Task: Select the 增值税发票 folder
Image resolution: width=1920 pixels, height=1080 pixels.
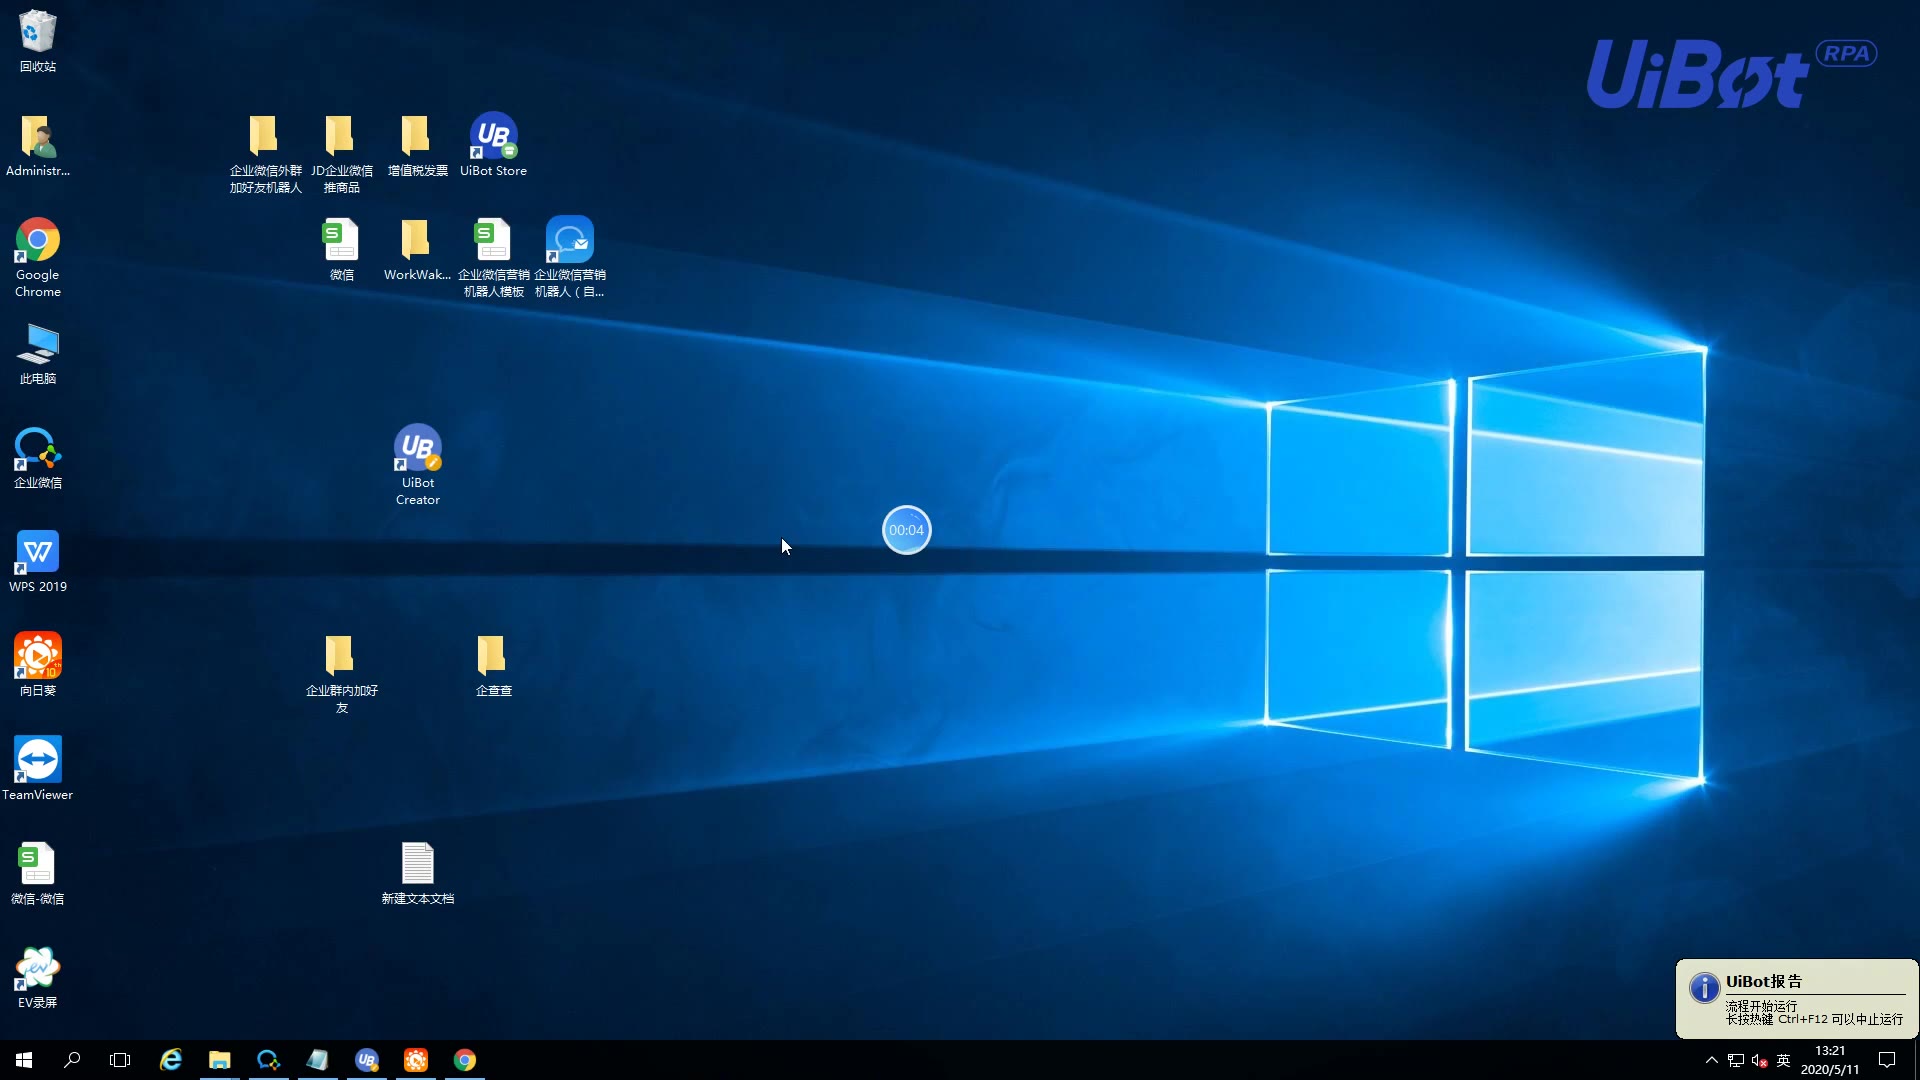Action: coord(417,137)
